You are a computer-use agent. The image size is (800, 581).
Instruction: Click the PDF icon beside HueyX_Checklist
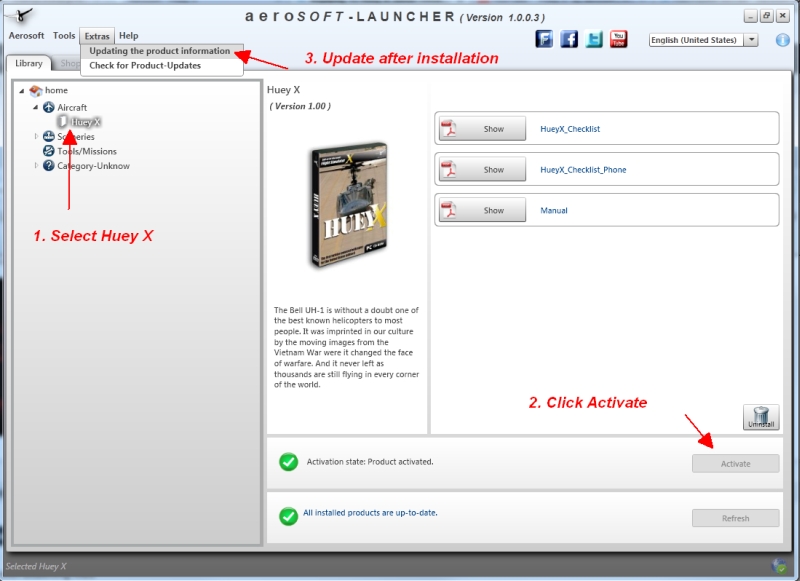tap(450, 129)
